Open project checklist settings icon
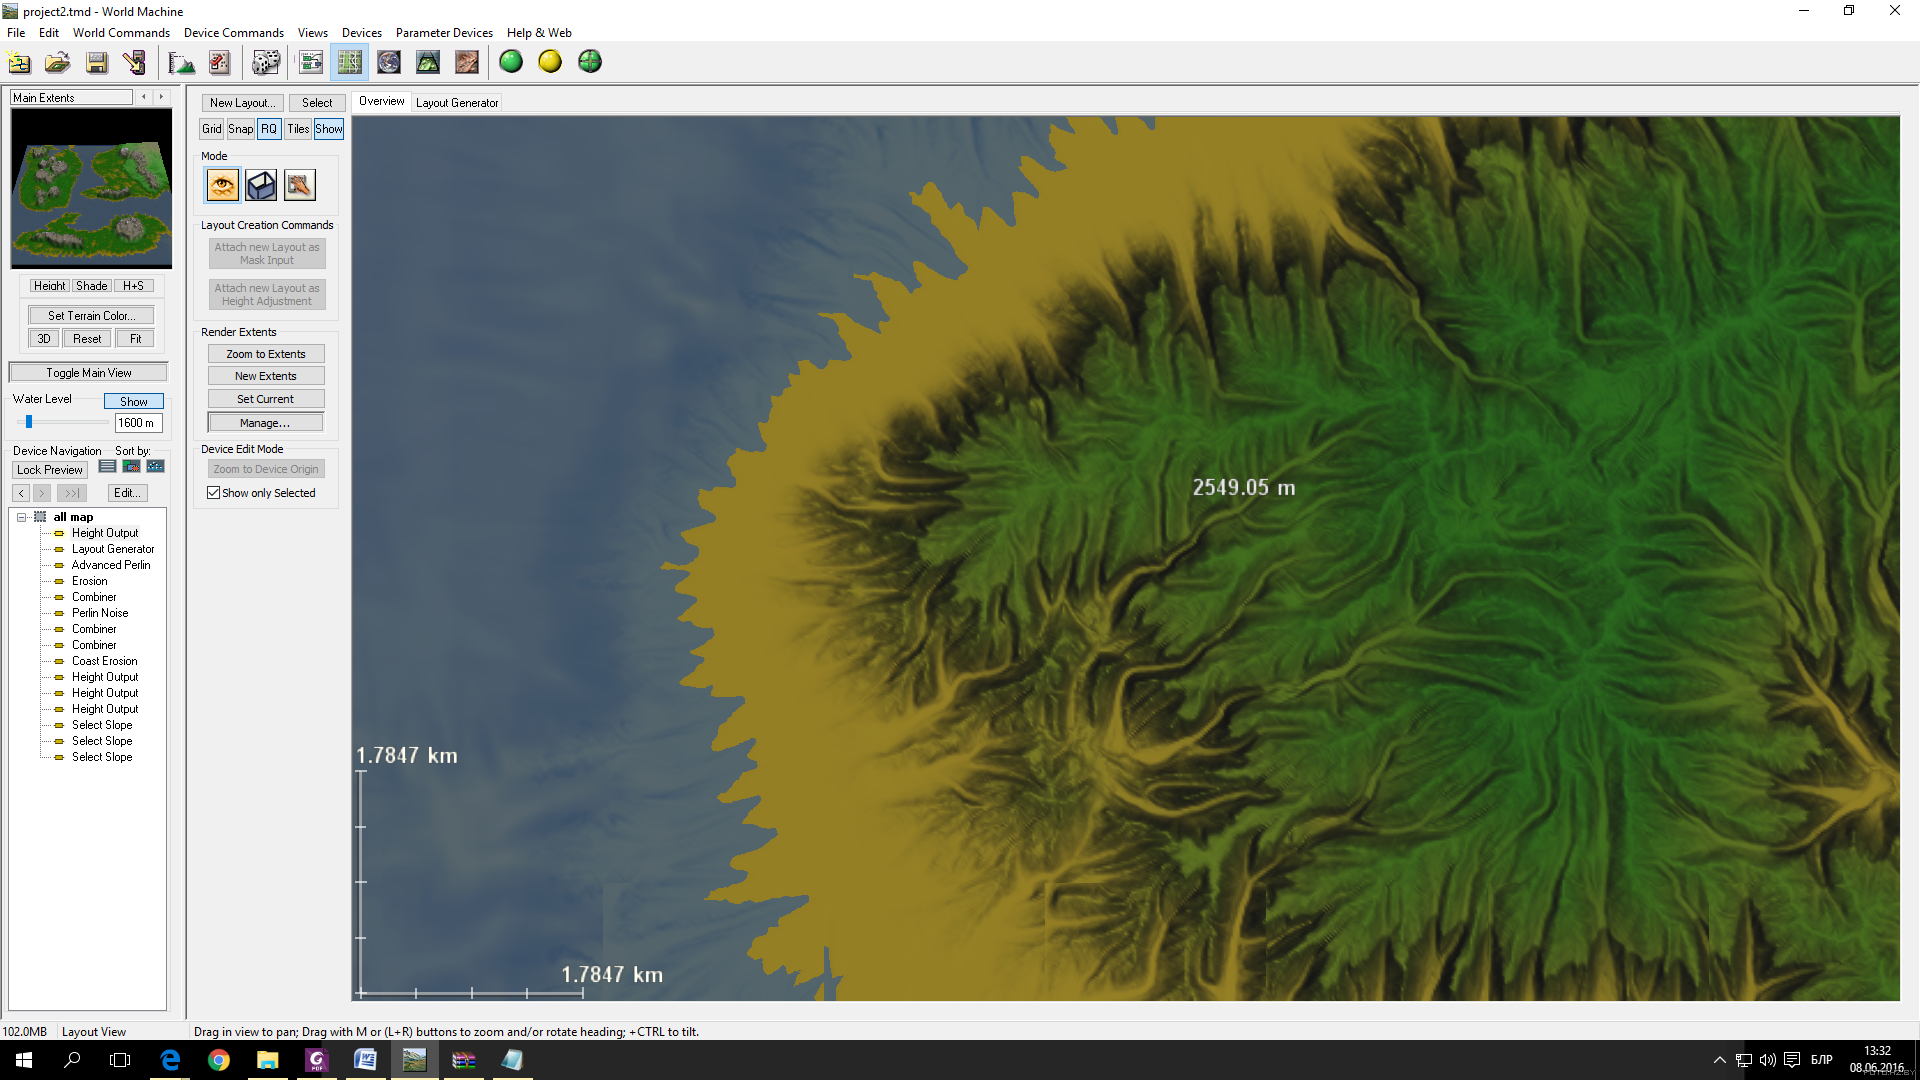The height and width of the screenshot is (1080, 1920). pos(220,62)
